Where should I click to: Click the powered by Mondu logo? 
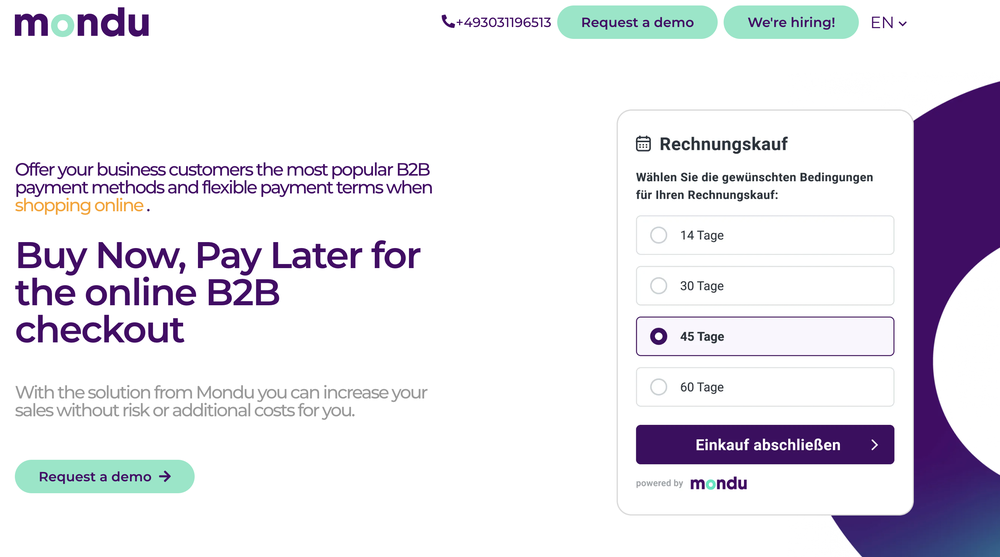pos(718,484)
